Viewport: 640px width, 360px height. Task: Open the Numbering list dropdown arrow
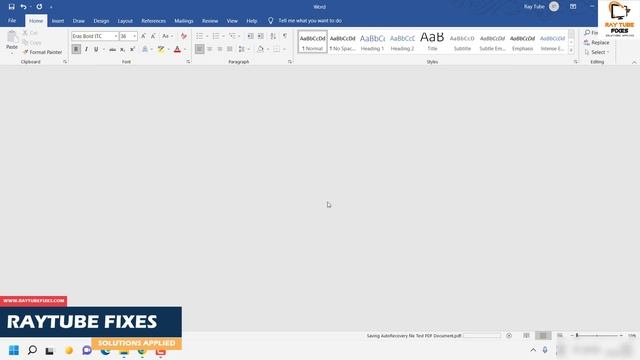point(223,36)
